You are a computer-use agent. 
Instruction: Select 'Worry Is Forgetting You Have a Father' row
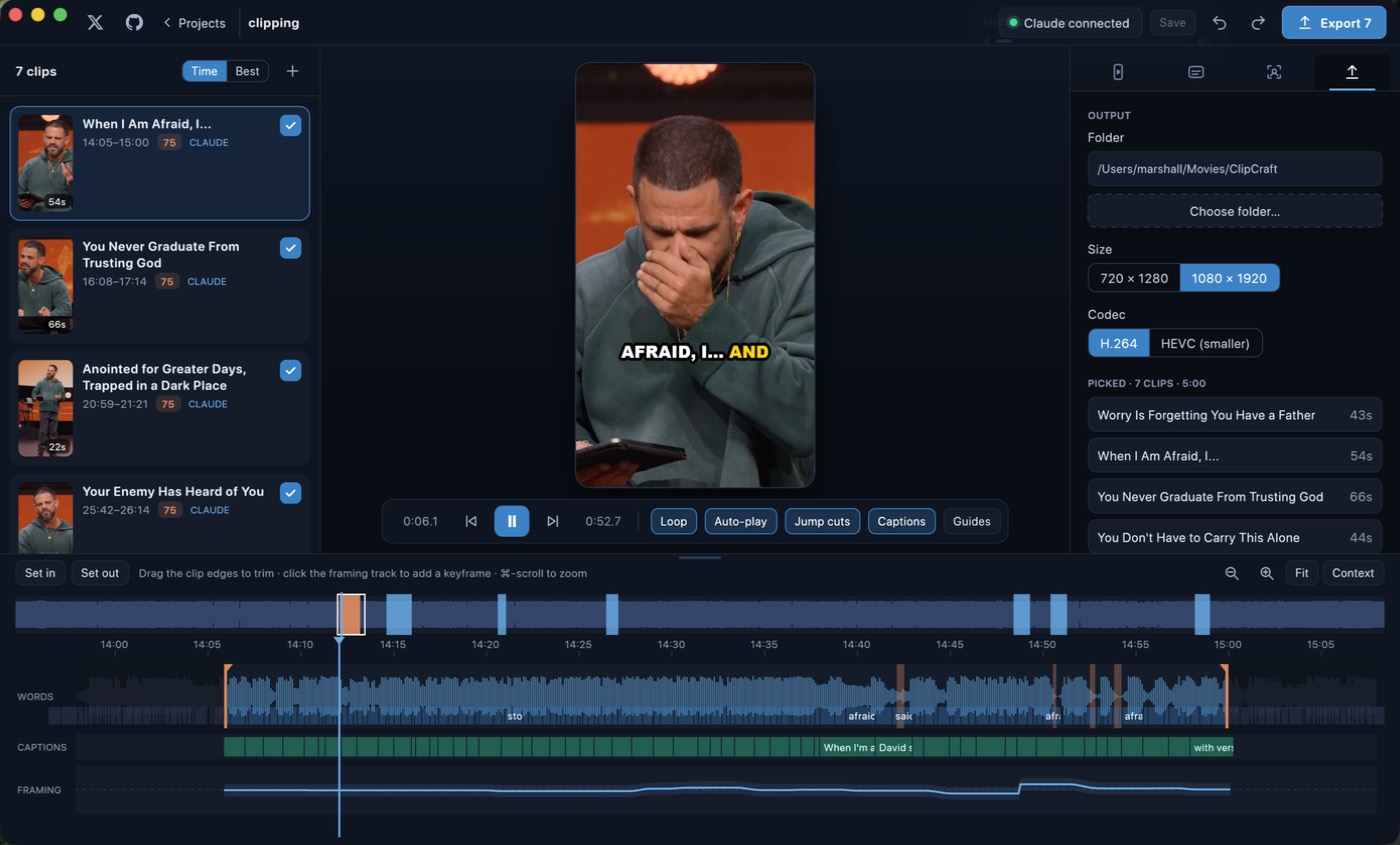(x=1234, y=415)
